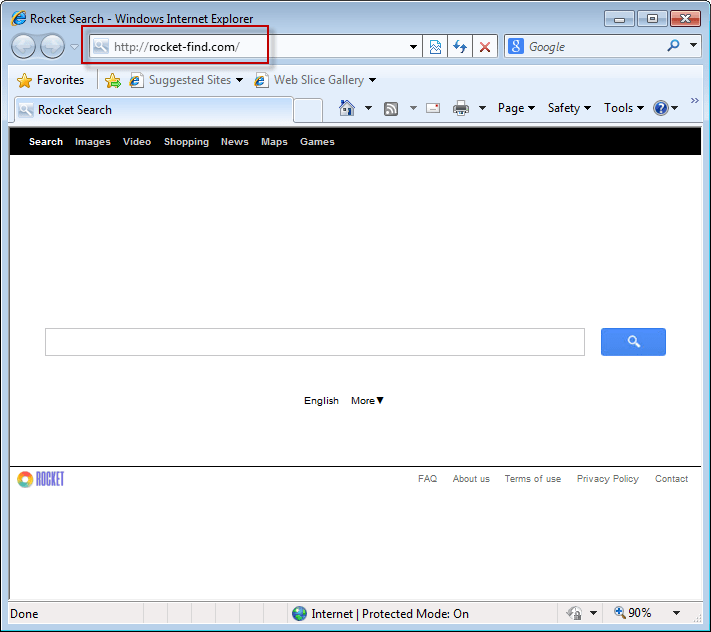Viewport: 711px width, 632px height.
Task: Open a new blank tab
Action: (308, 110)
